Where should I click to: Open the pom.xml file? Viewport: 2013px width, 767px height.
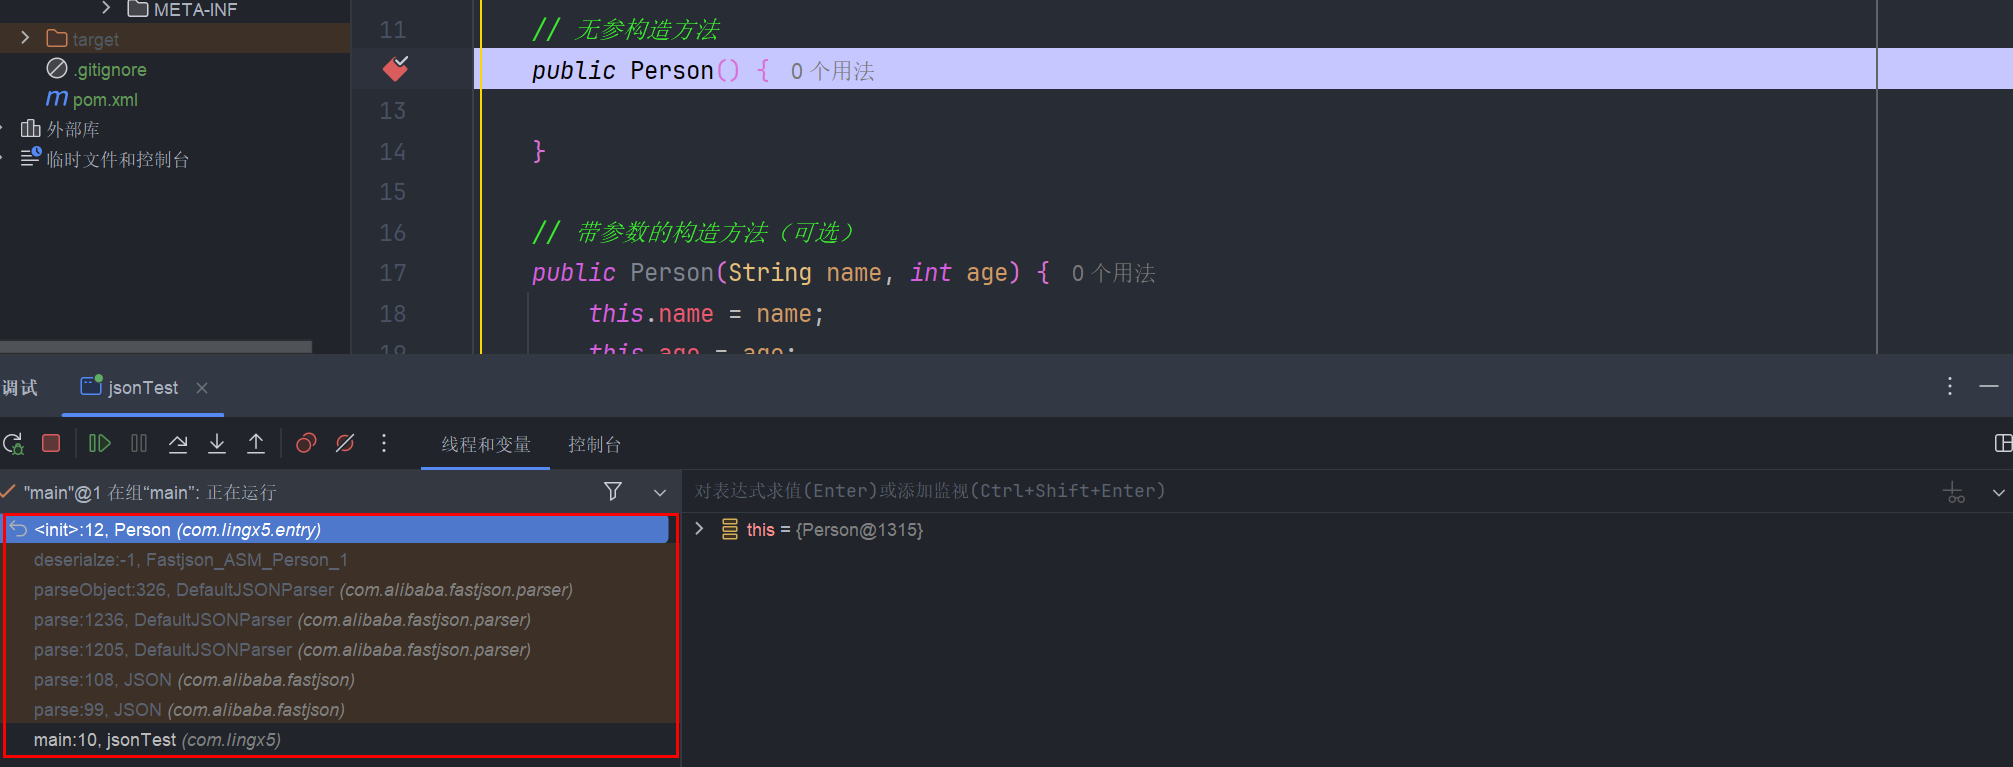(105, 100)
